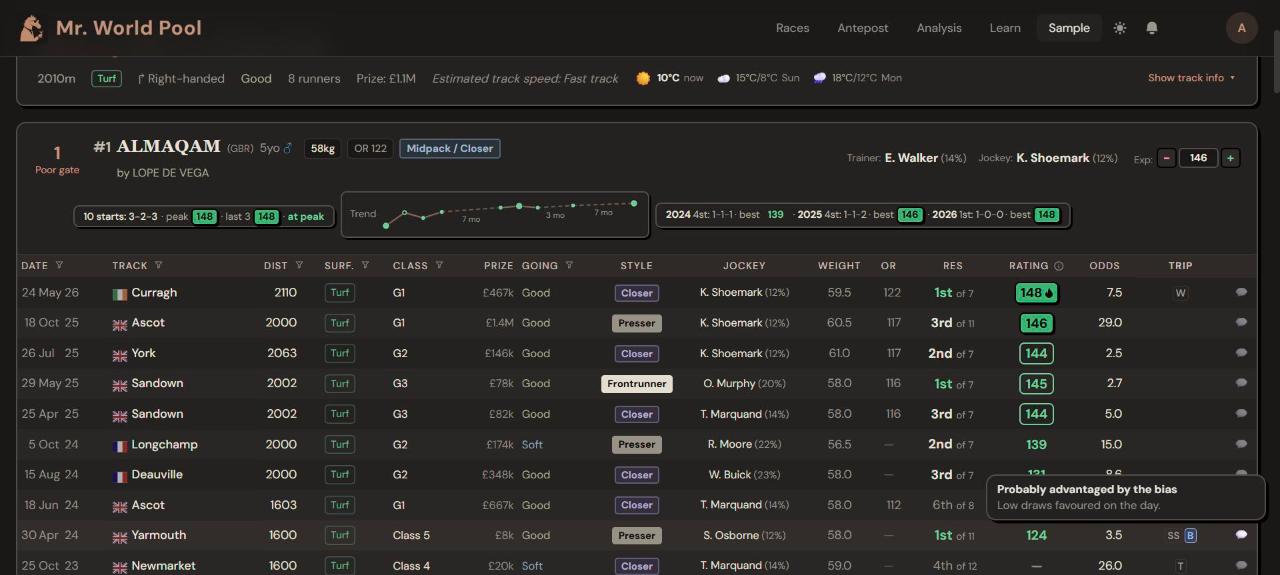Click the Presser badge on Longchamp row
This screenshot has width=1280, height=575.
click(637, 444)
